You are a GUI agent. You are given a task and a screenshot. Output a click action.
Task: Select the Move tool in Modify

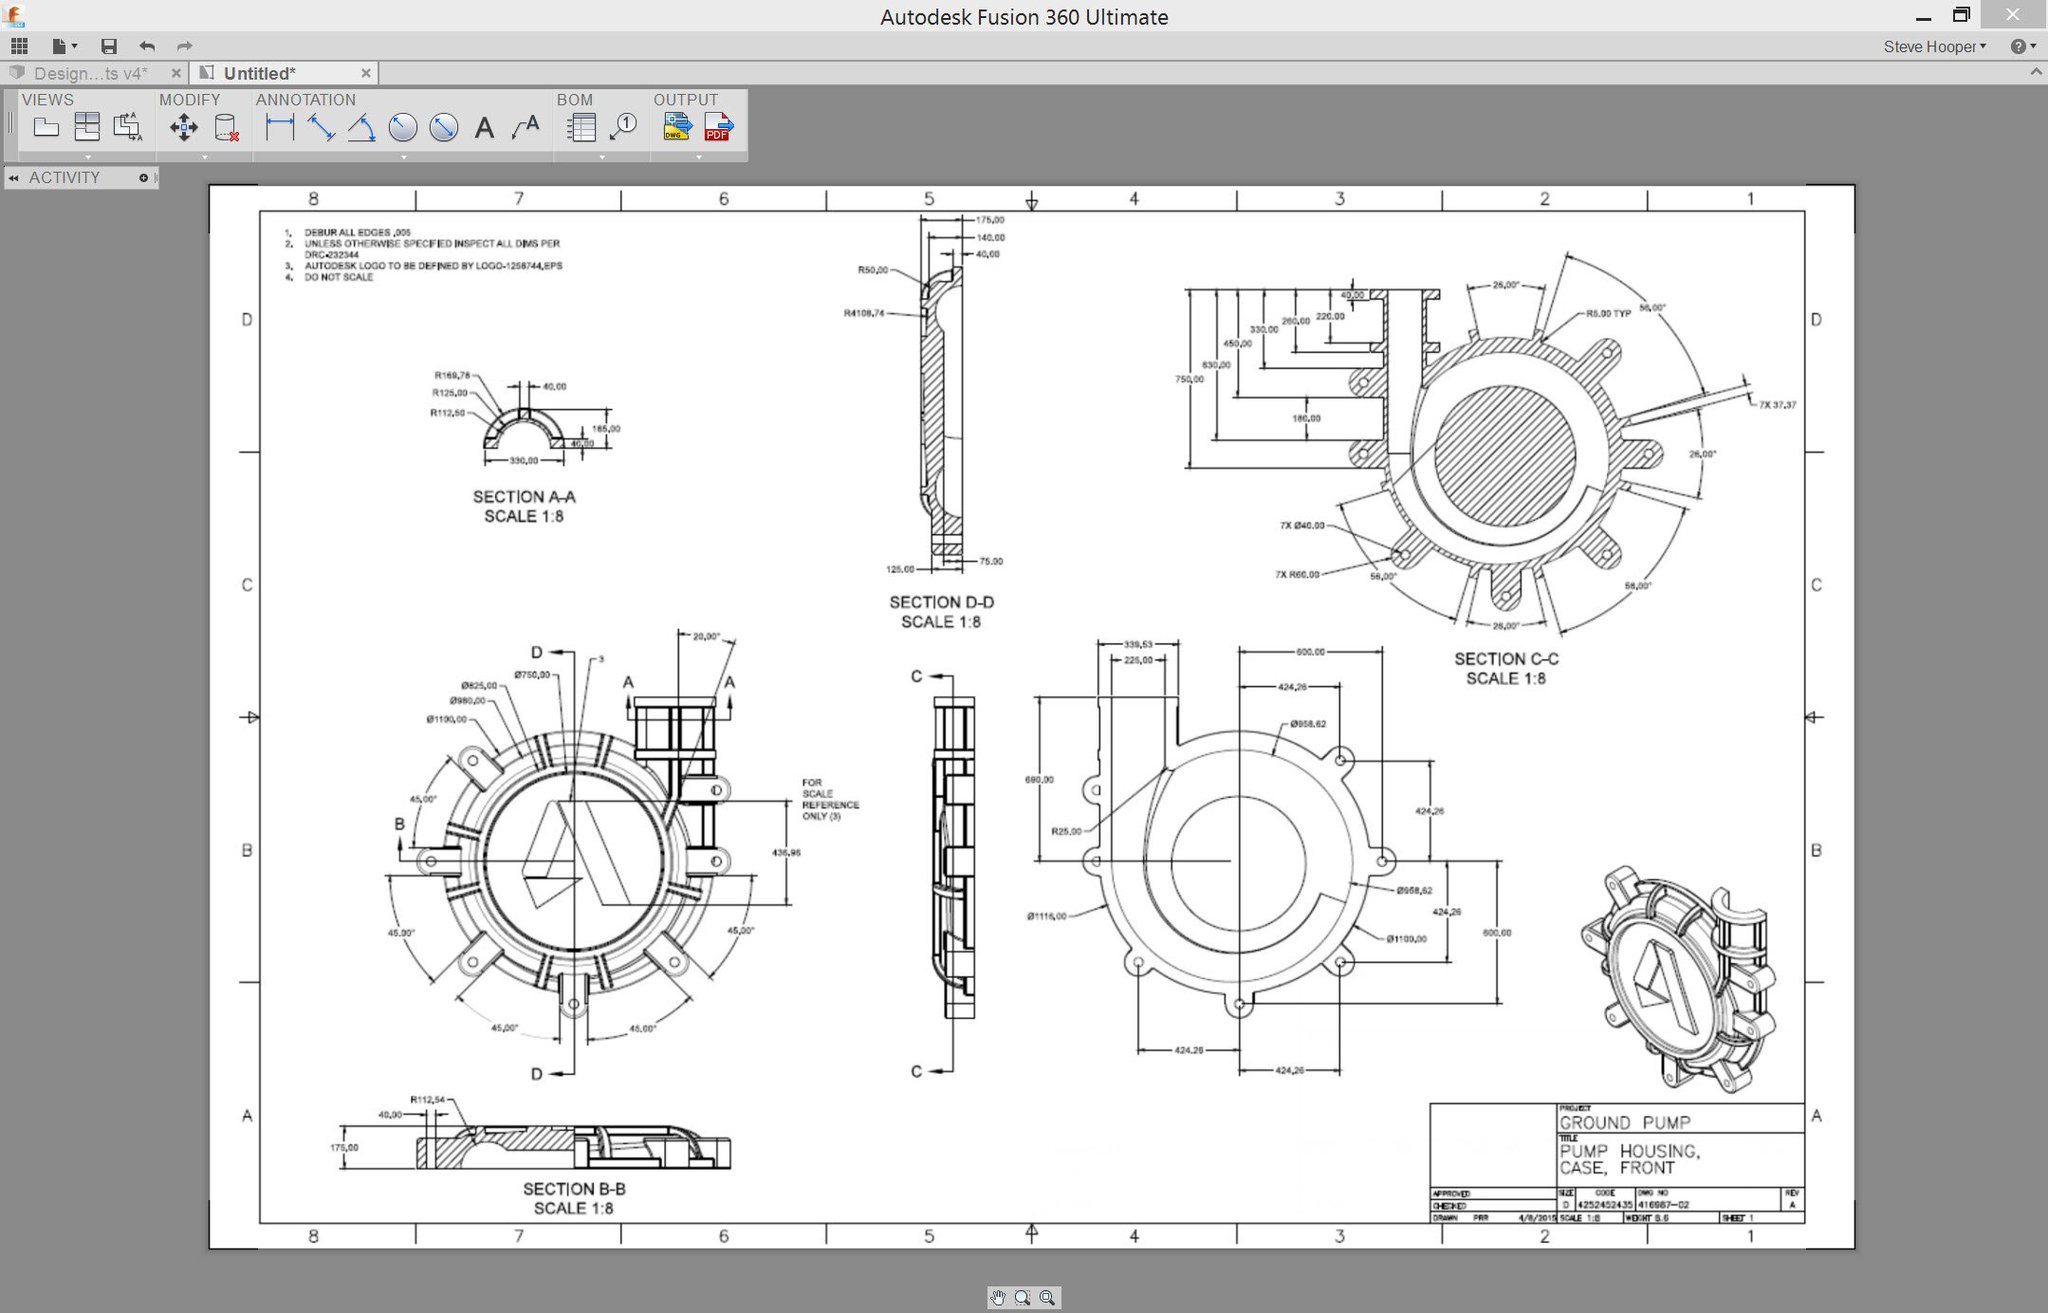(184, 127)
